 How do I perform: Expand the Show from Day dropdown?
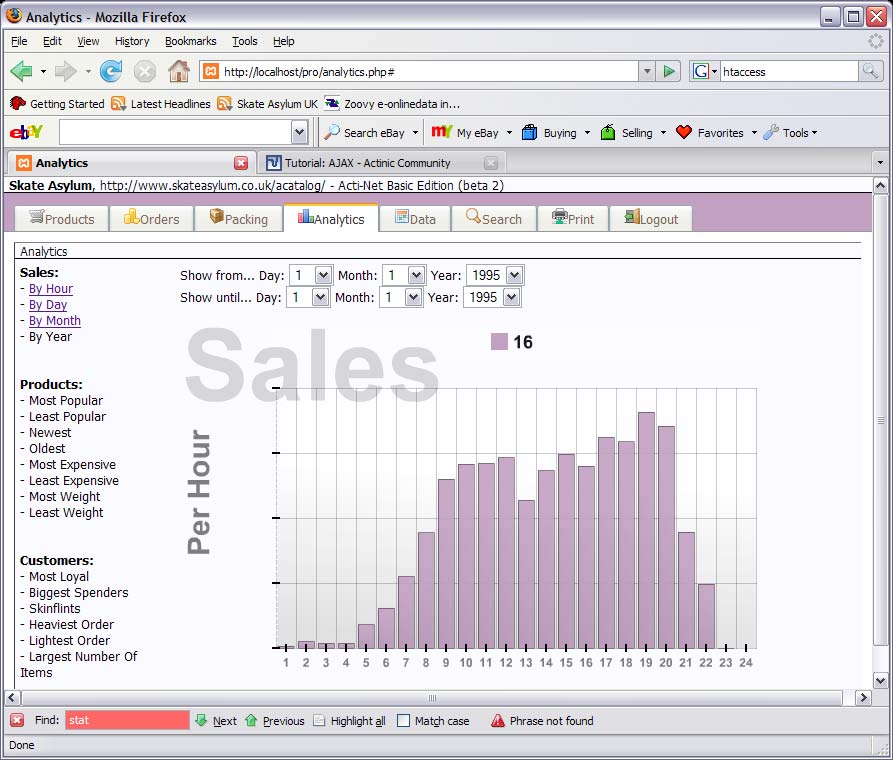coord(323,275)
